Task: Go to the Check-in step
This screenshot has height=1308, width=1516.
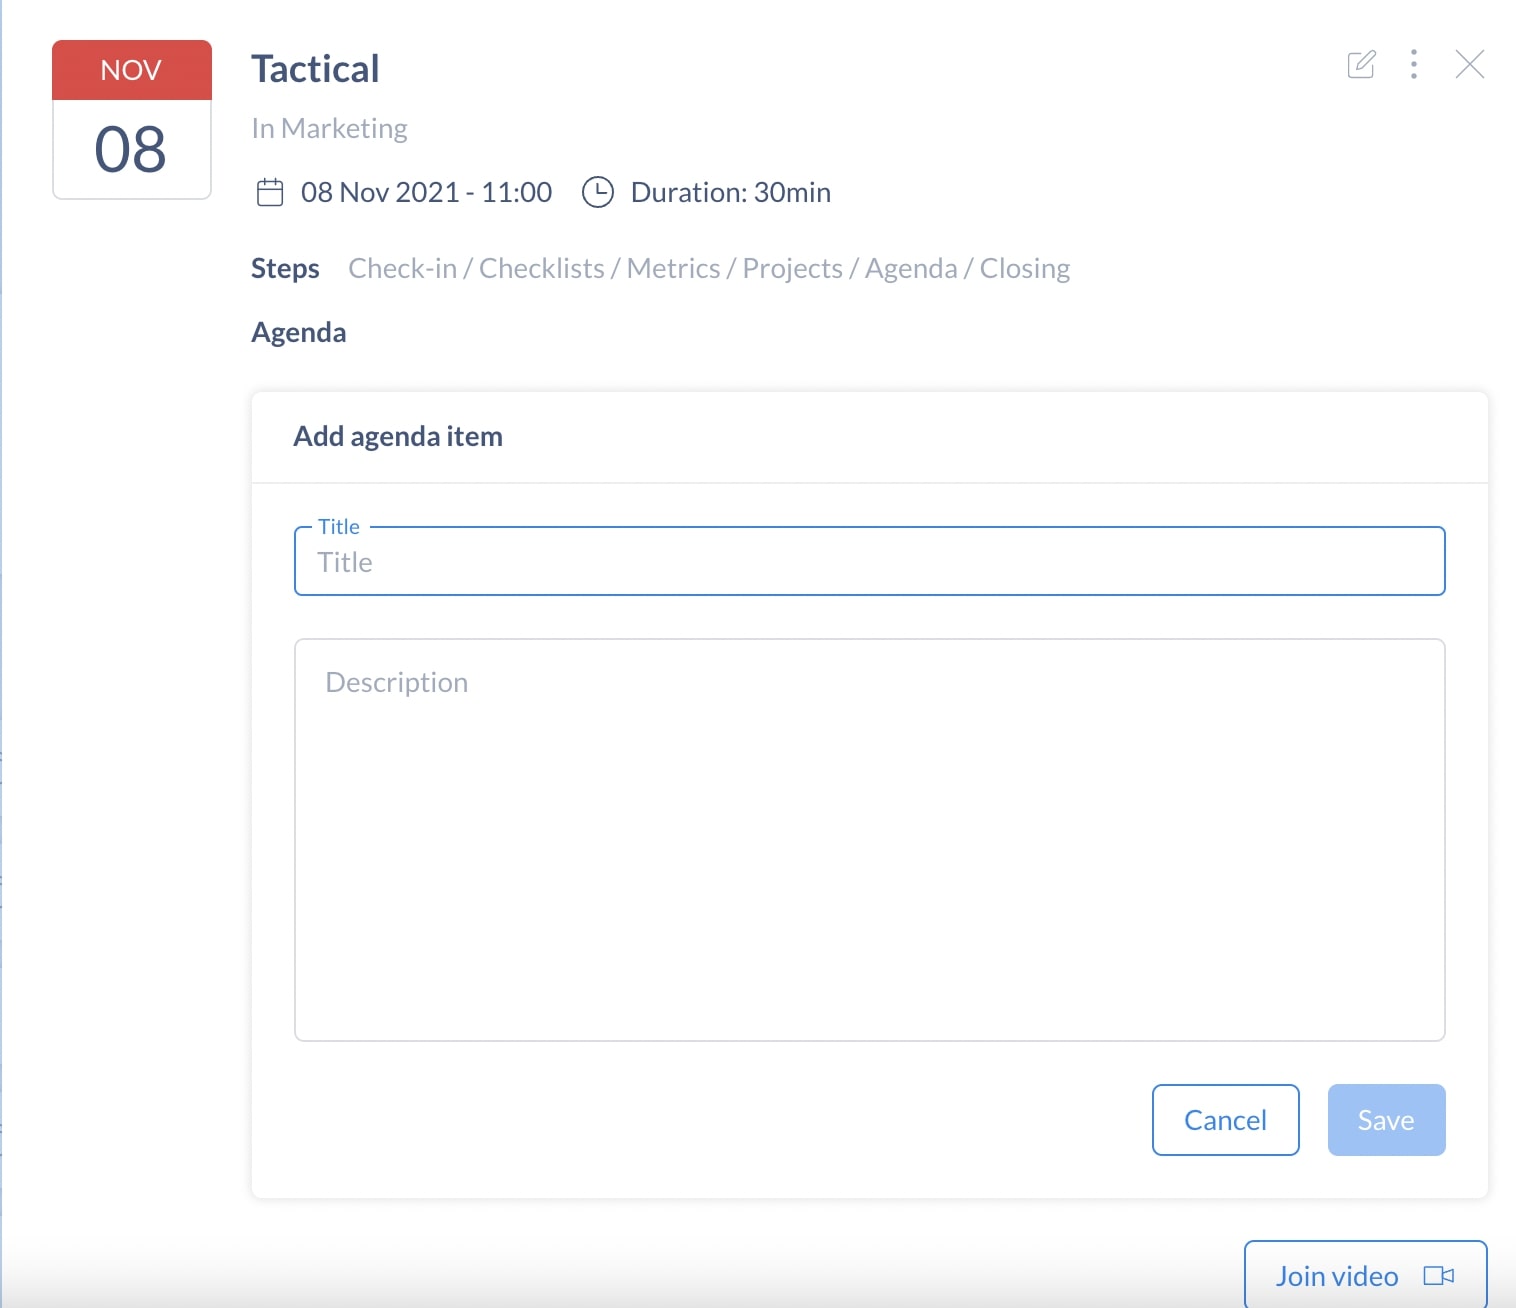Action: (x=402, y=269)
